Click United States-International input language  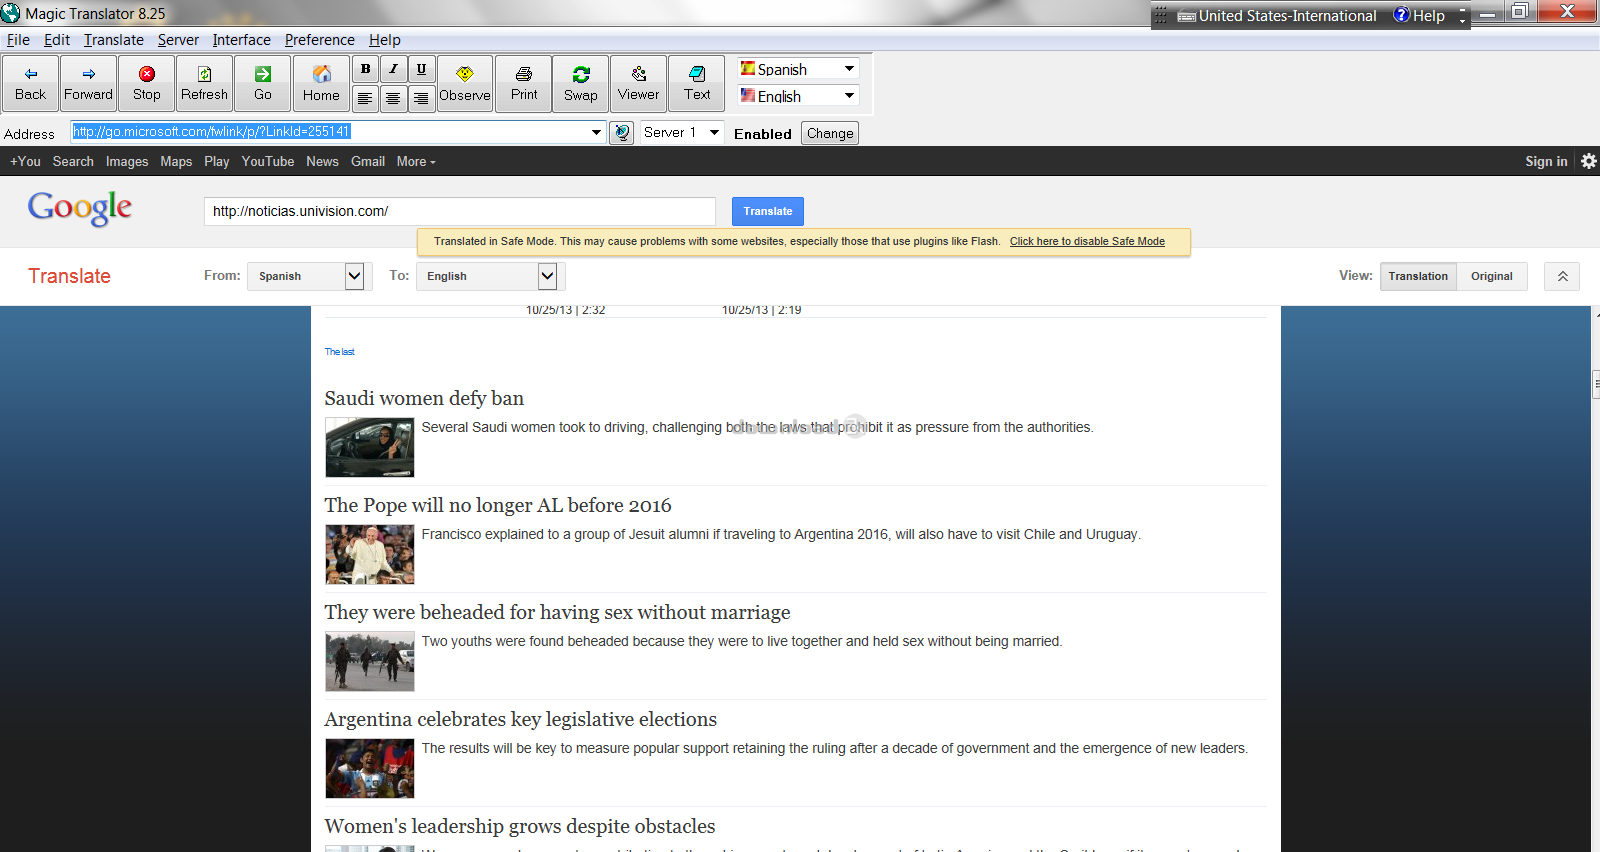click(x=1287, y=16)
